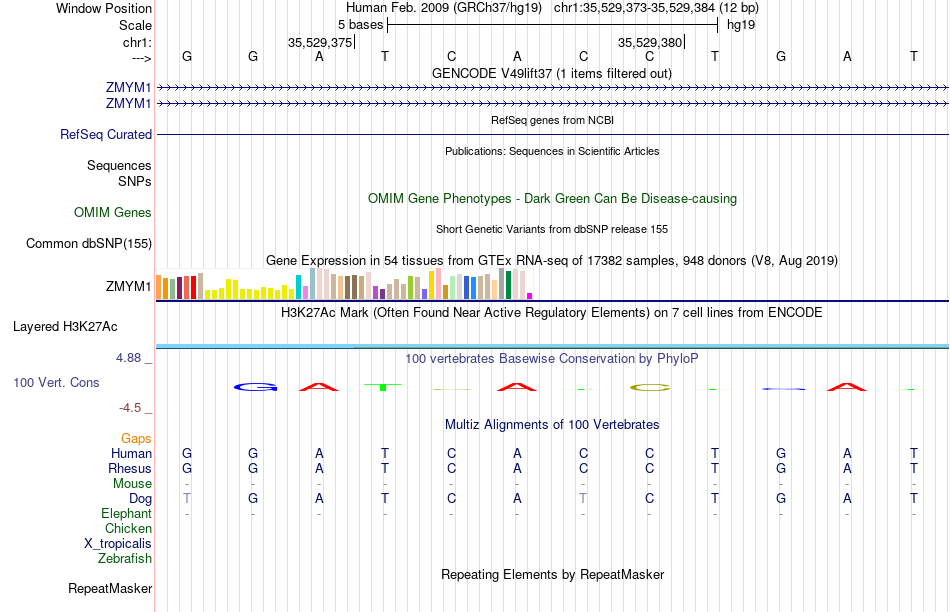This screenshot has width=950, height=612.
Task: Click 'Publications: Sequences in Scientific Articles' title
Action: click(x=552, y=151)
